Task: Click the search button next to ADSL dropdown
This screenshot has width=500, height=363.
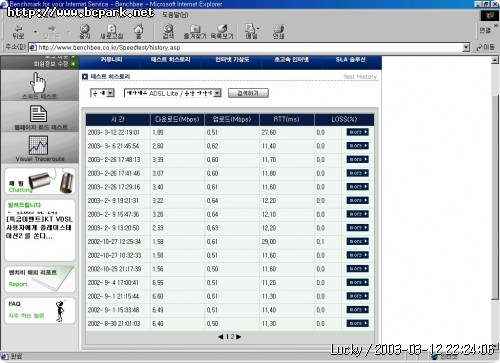Action: 248,93
